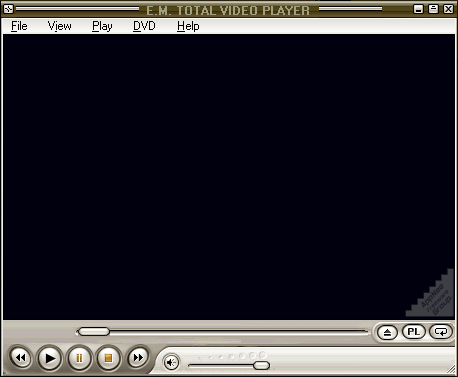Click the eject/open file button

(387, 332)
